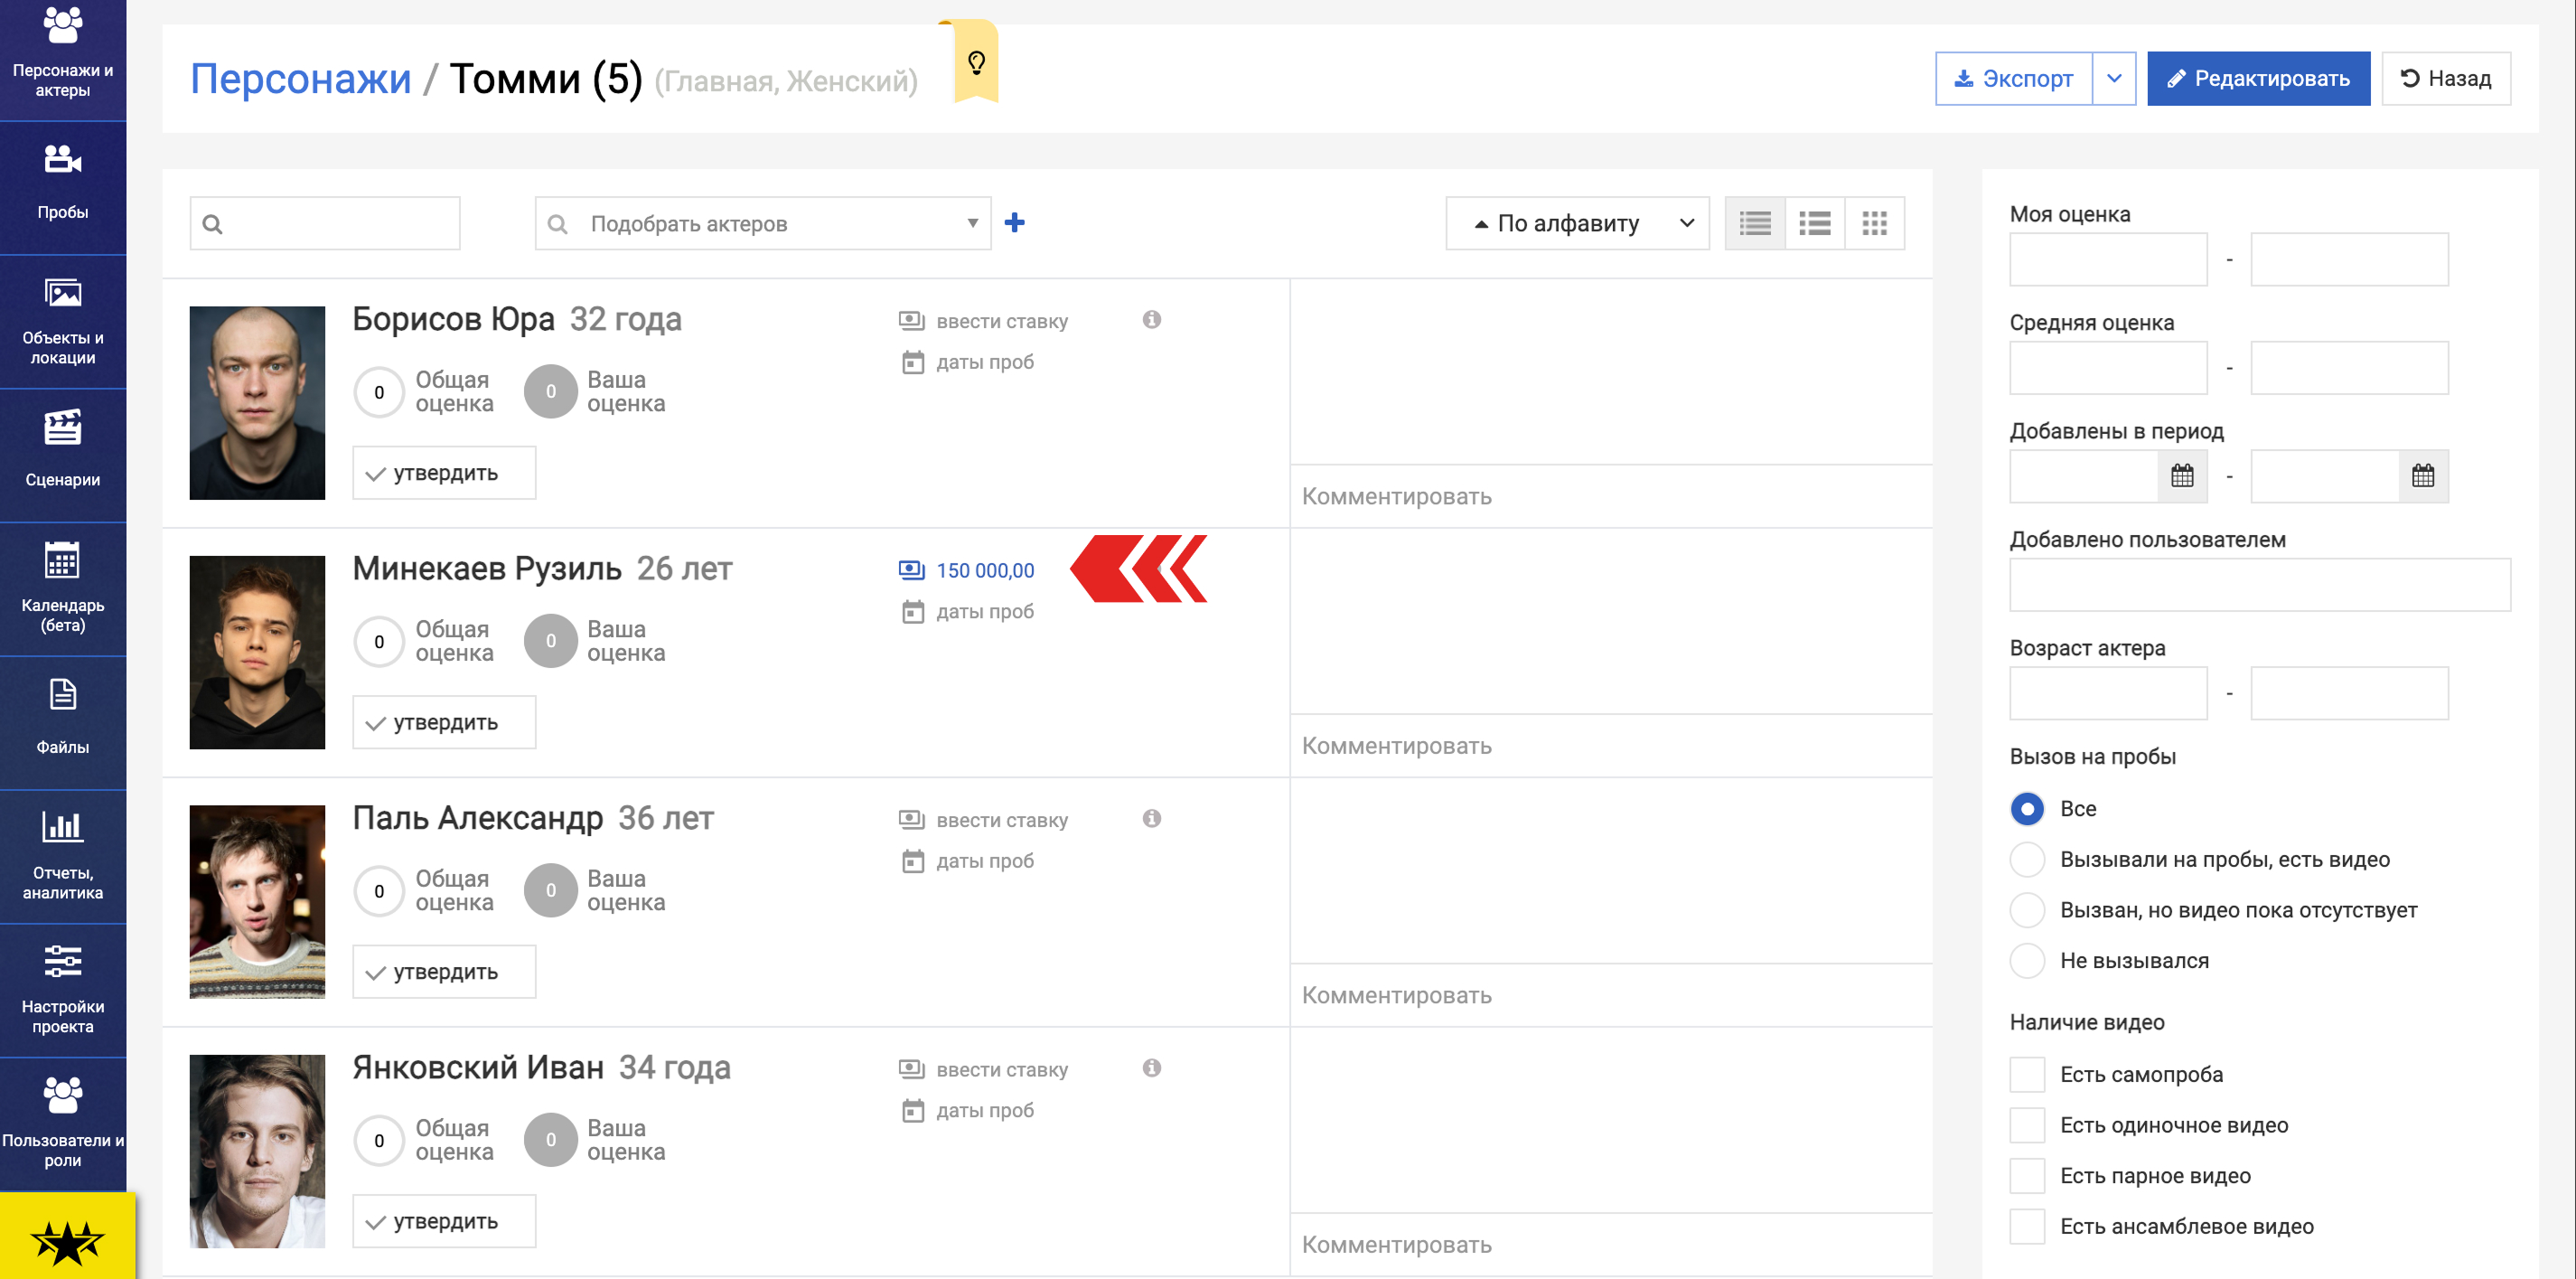Enable the Есть парное видео checkbox
The height and width of the screenshot is (1279, 2576).
[2027, 1176]
